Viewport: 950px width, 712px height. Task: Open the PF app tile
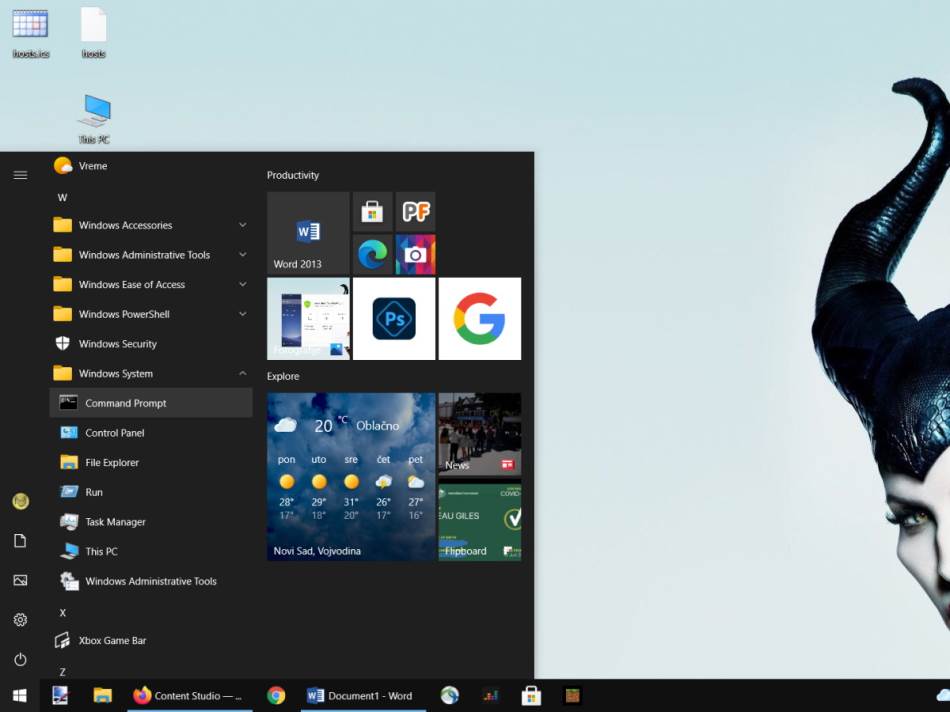[415, 211]
